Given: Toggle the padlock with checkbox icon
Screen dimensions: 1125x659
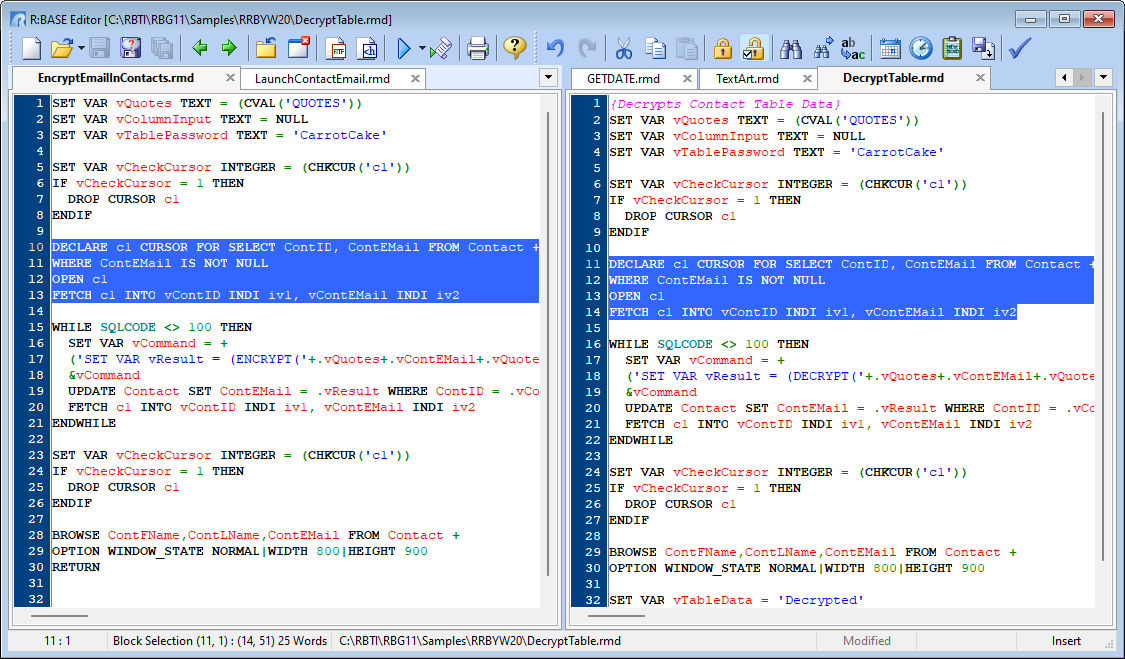Looking at the screenshot, I should [754, 49].
